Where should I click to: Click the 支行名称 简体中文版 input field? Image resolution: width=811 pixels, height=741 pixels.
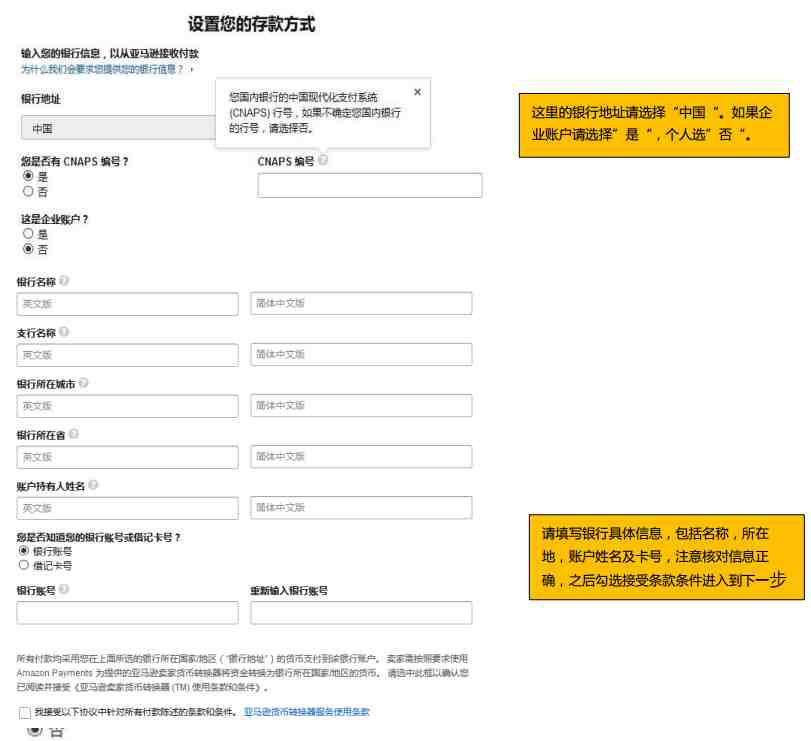[x=362, y=355]
